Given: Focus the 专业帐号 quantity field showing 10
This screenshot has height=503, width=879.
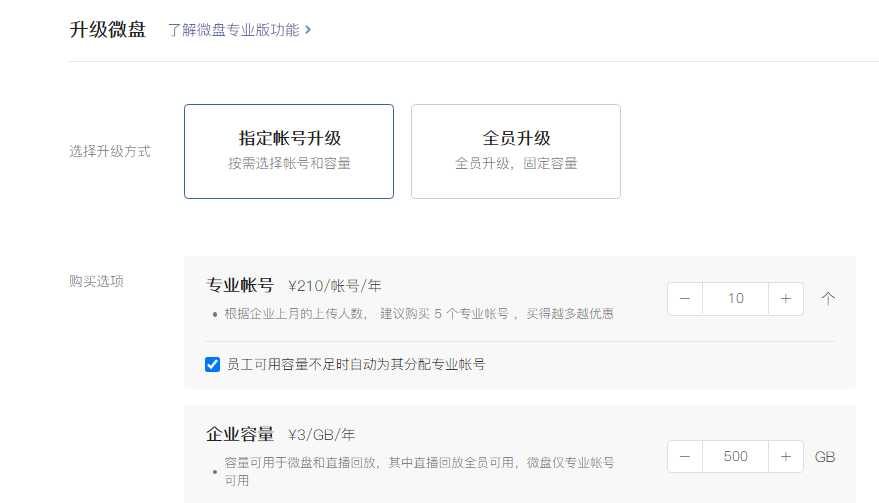Looking at the screenshot, I should point(735,299).
